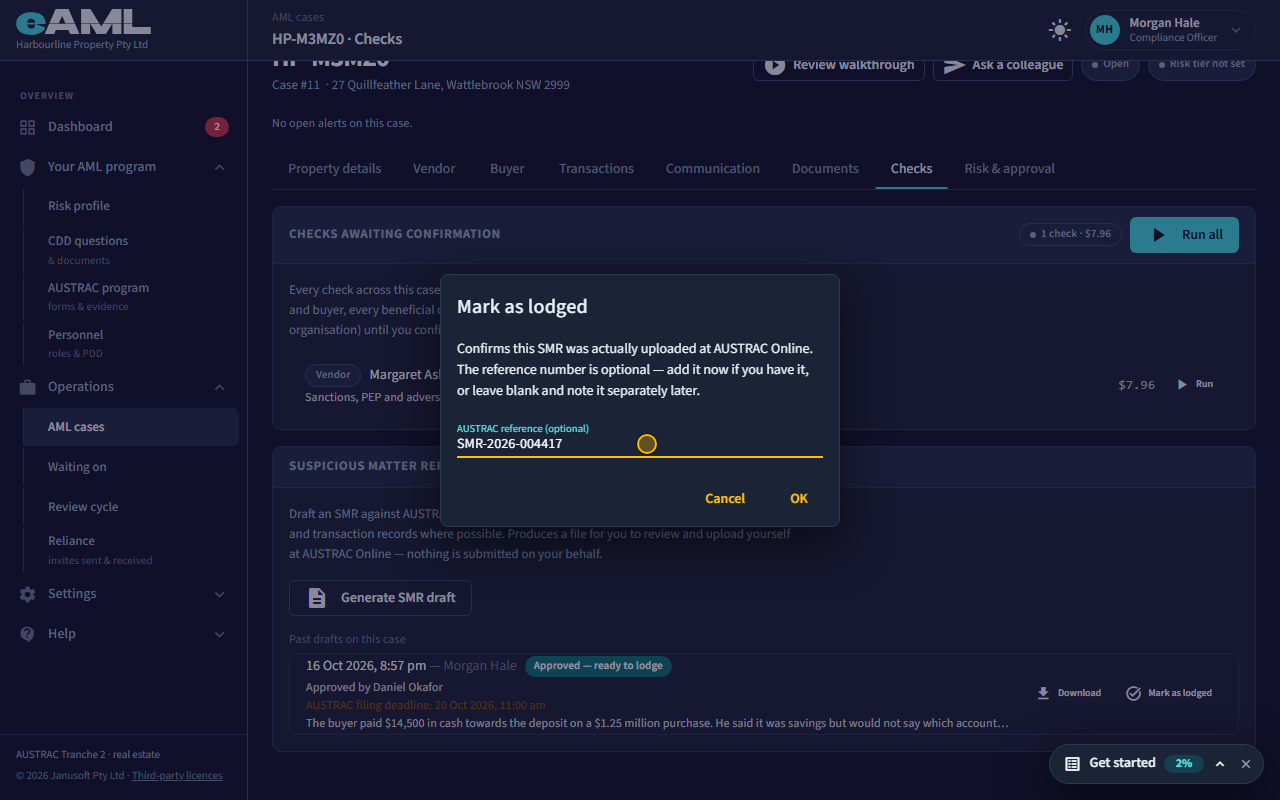Screen dimensions: 1280x800
Task: Click the Get started checklist icon
Action: 1072,763
